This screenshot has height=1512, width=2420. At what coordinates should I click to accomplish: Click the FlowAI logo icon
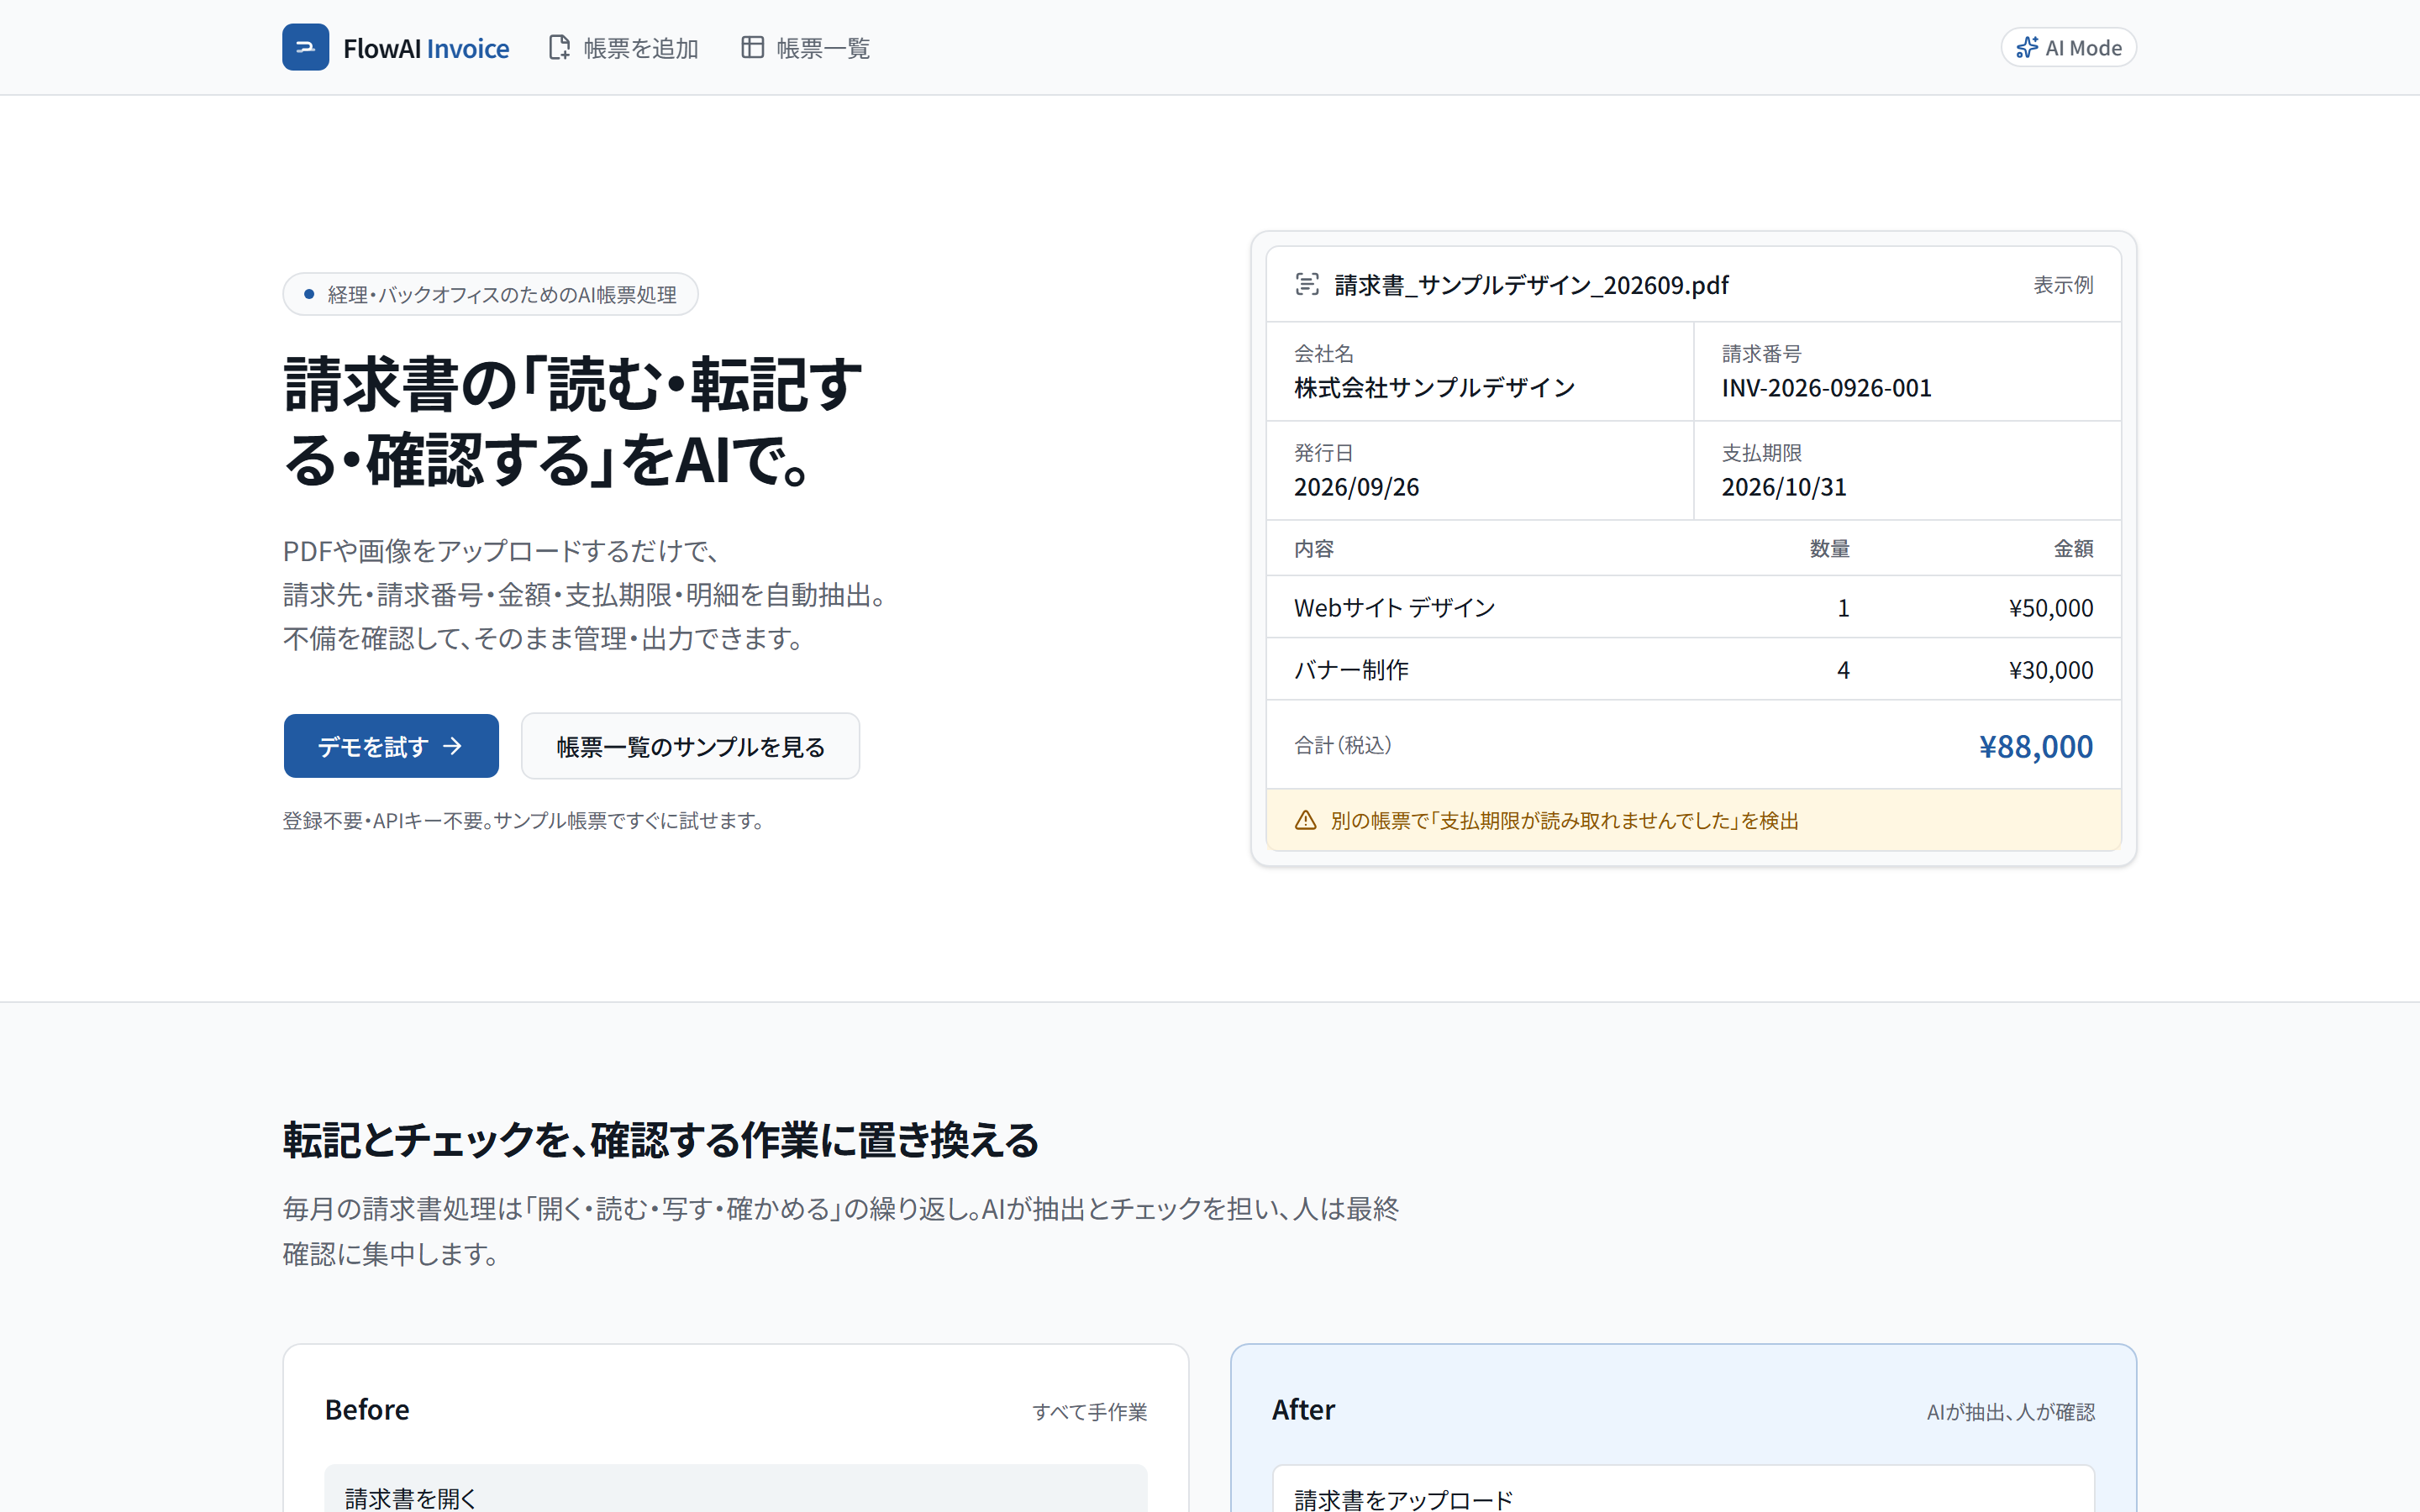coord(305,47)
